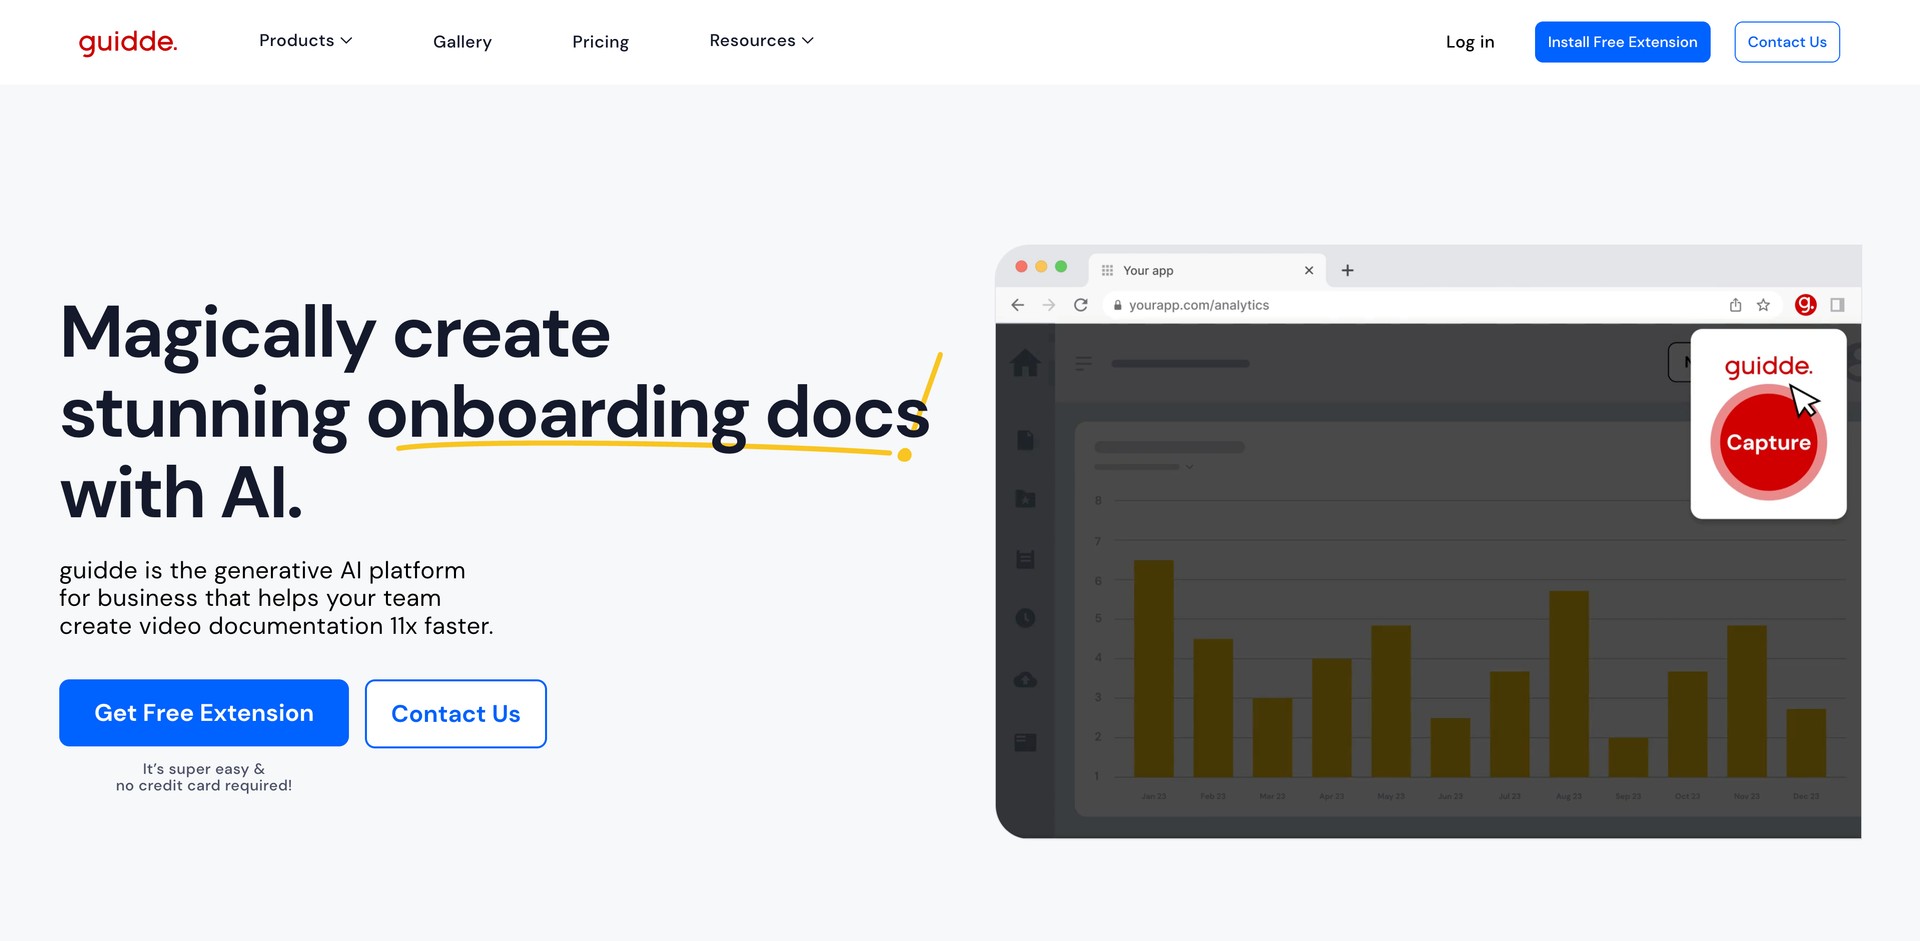Click the forward arrow in mock browser

click(x=1048, y=305)
